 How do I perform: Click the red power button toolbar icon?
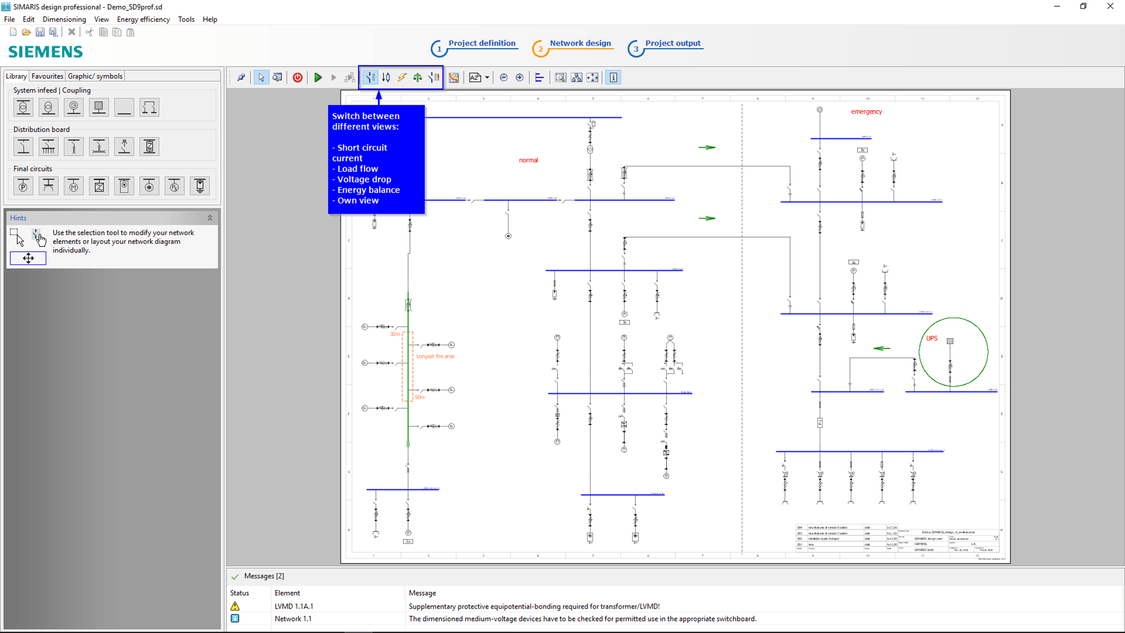[297, 77]
